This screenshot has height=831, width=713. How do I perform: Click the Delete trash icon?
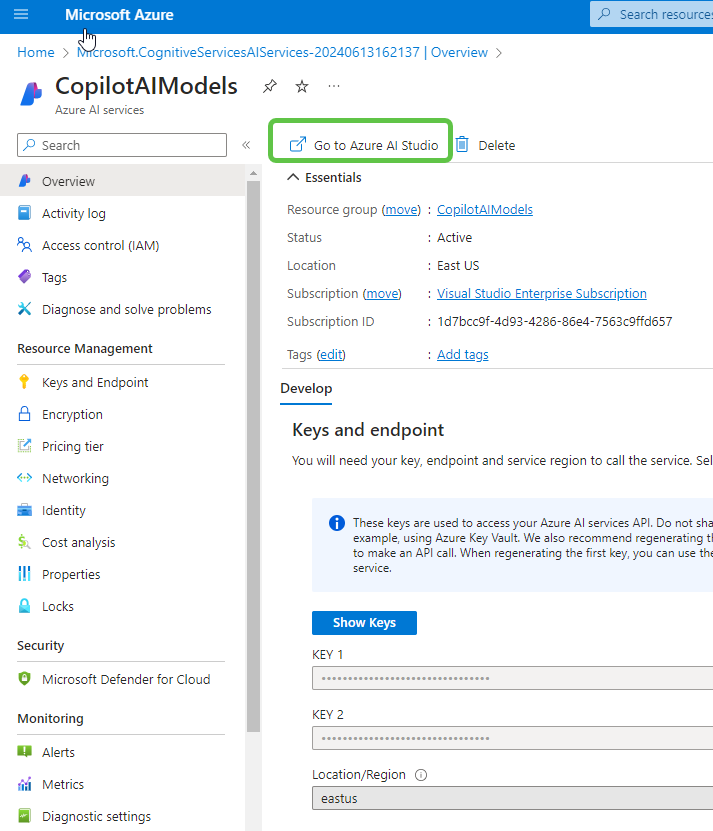(x=462, y=145)
